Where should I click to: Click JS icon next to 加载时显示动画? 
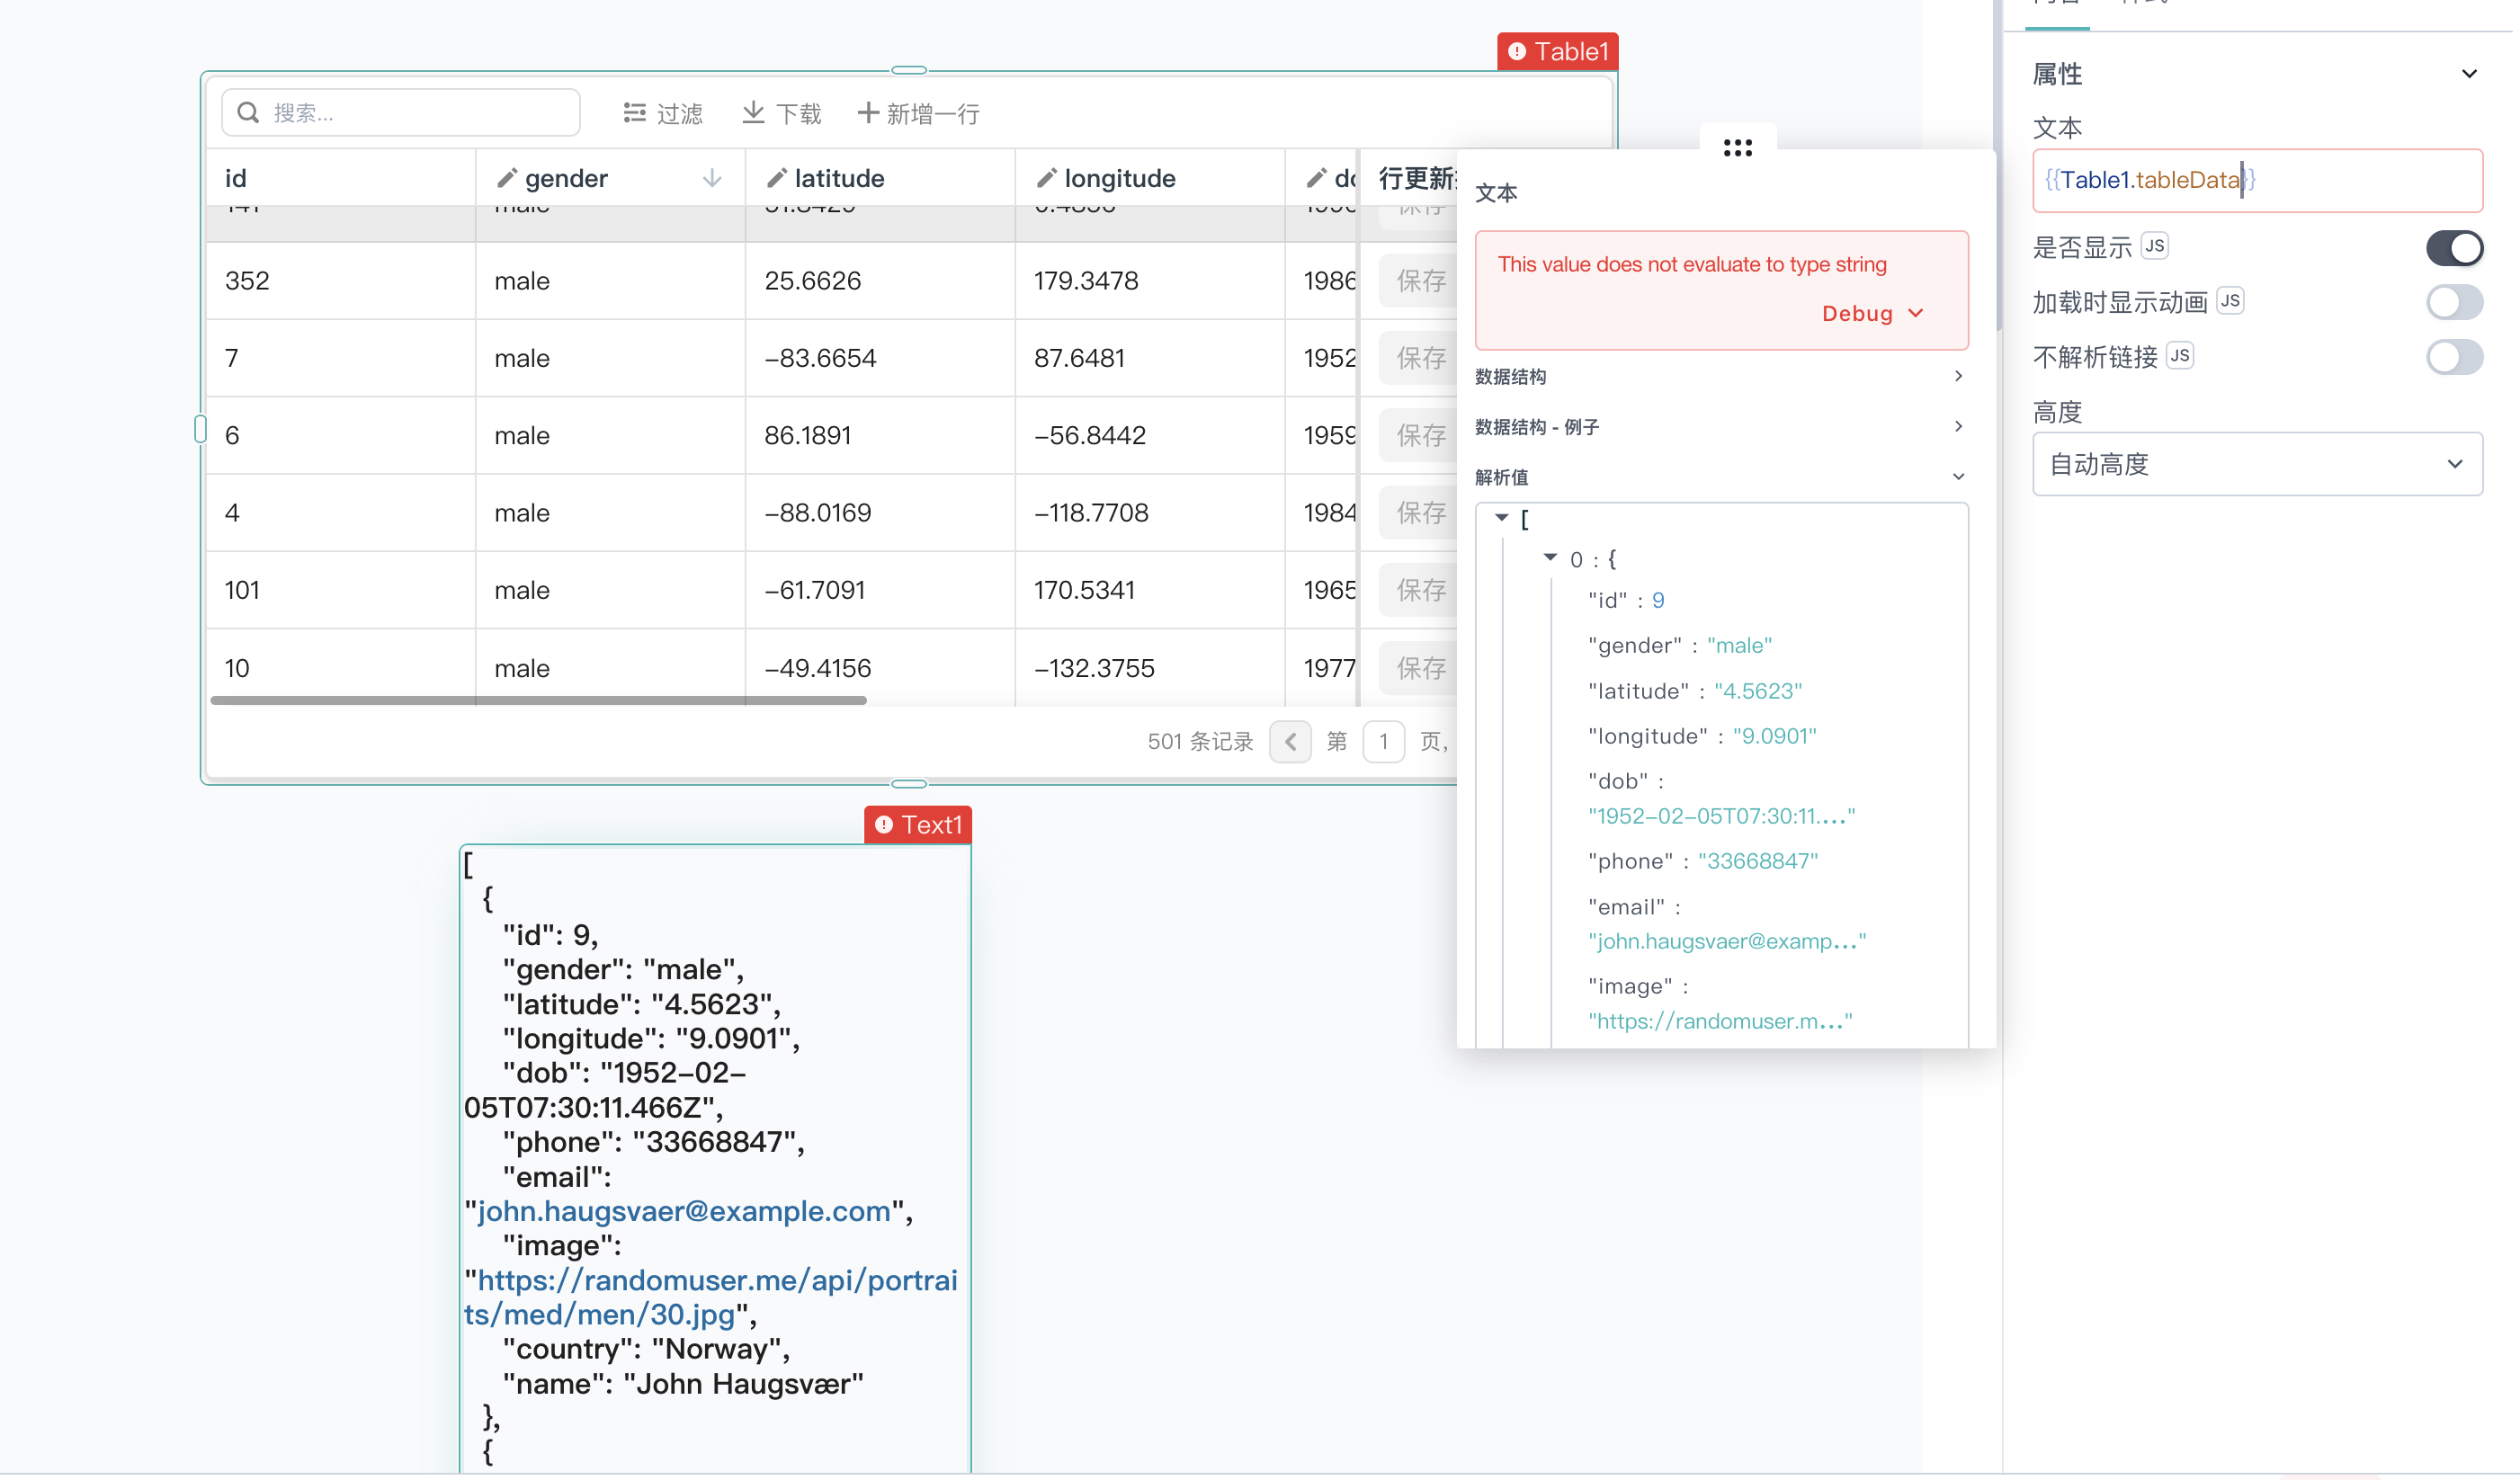click(2230, 300)
